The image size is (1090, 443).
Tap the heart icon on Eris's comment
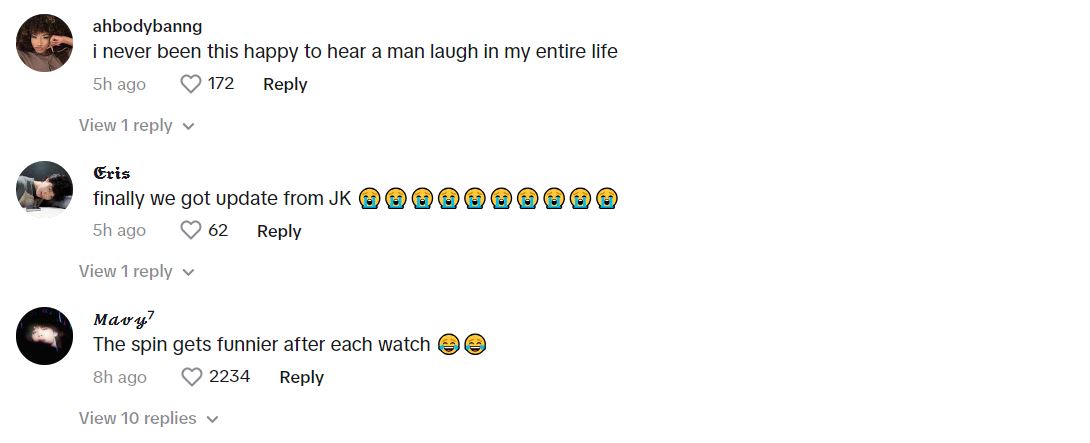190,230
